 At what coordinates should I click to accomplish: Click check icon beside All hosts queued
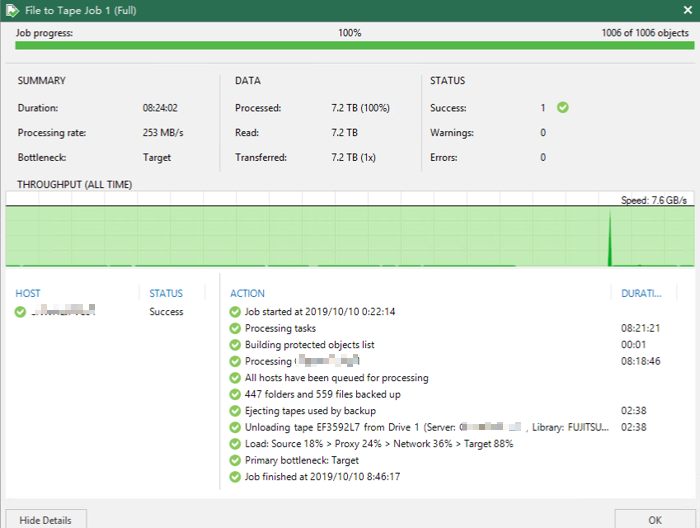point(235,378)
